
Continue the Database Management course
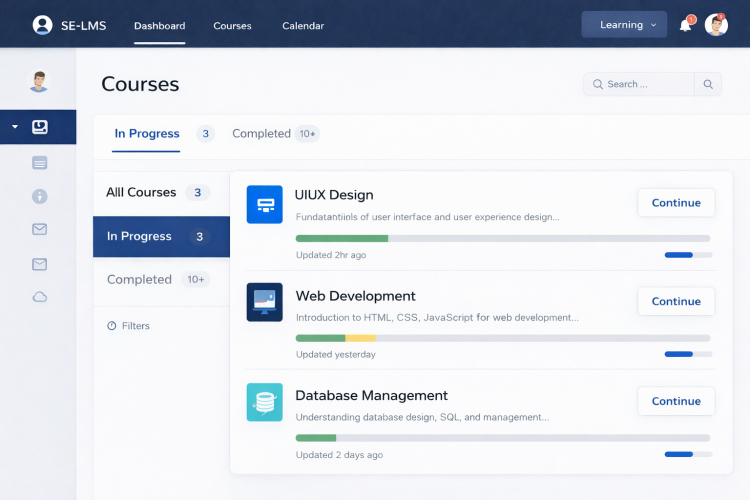676,401
